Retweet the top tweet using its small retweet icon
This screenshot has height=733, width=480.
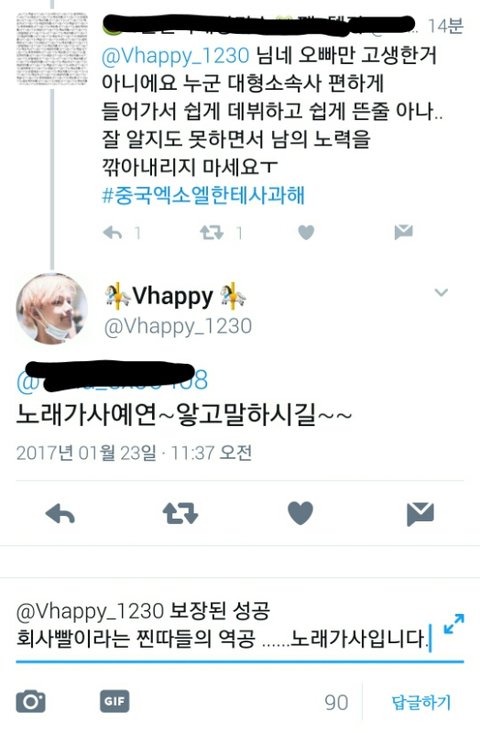coord(212,232)
